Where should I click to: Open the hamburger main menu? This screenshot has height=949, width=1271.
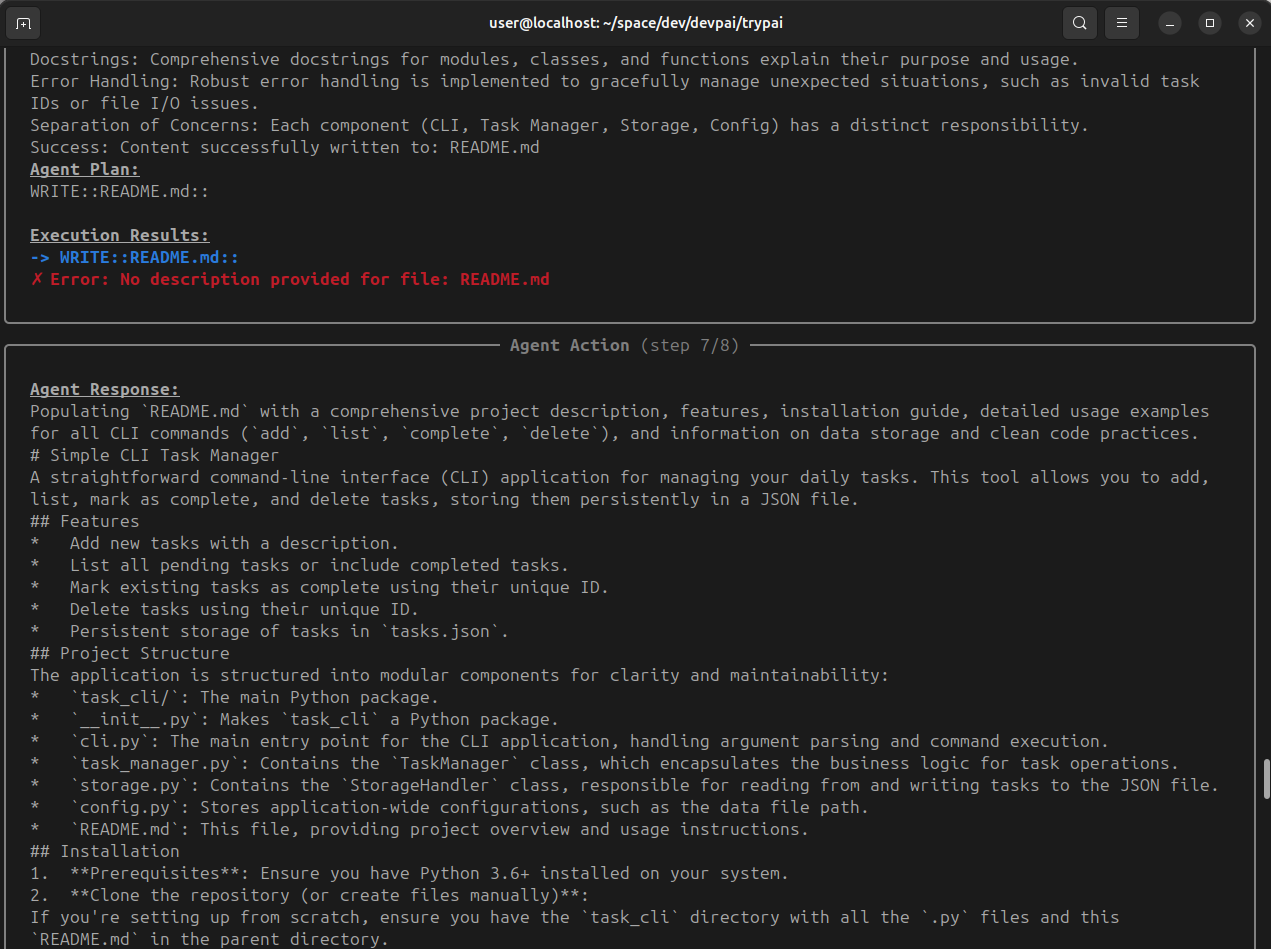click(x=1123, y=22)
